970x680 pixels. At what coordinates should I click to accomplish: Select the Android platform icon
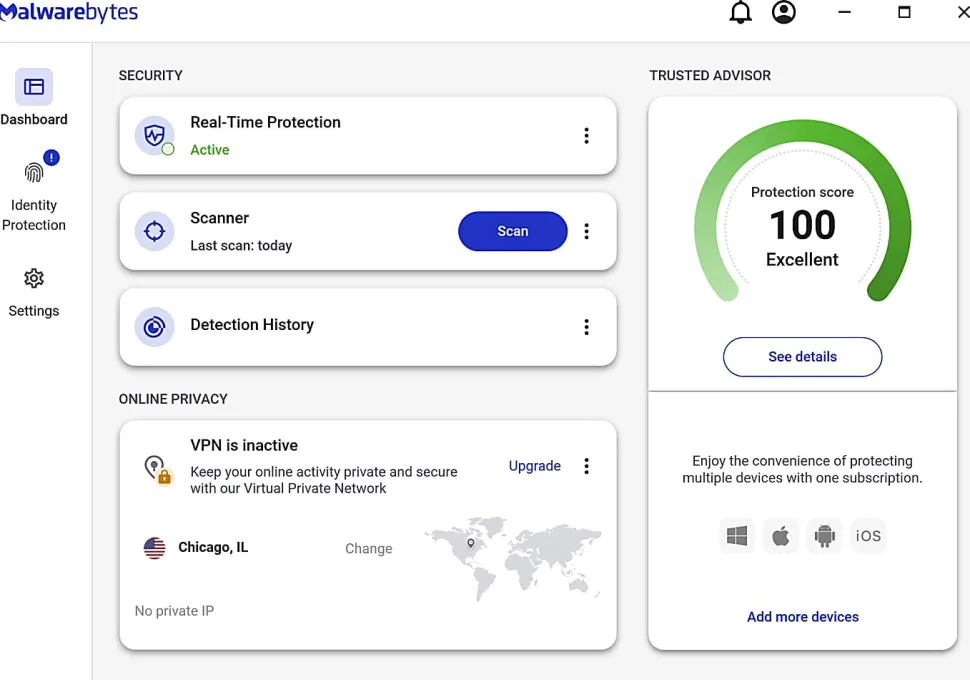[825, 536]
